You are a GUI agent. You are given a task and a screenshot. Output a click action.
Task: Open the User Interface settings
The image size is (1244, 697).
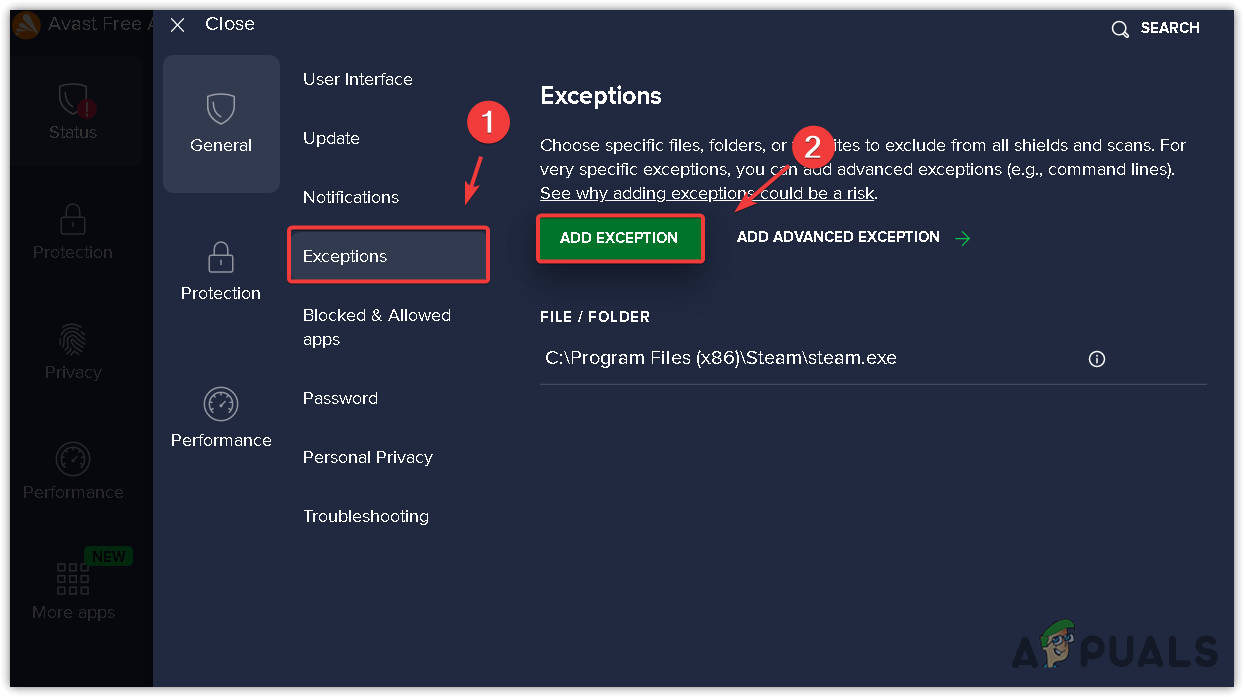pos(358,79)
